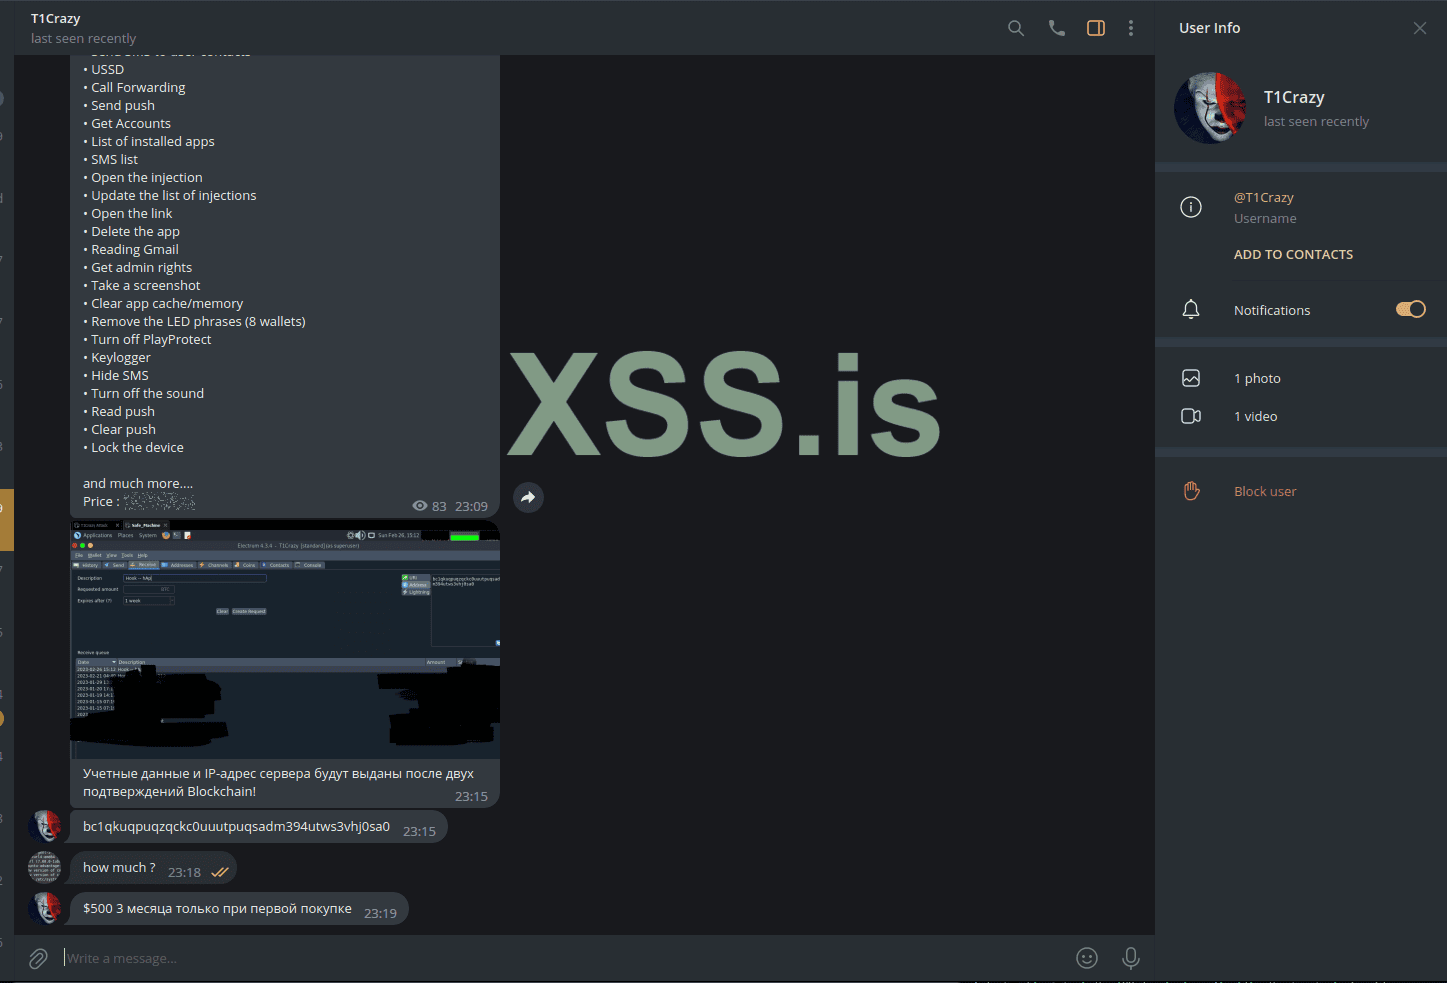
Task: Toggle the side info panel icon
Action: coord(1096,28)
